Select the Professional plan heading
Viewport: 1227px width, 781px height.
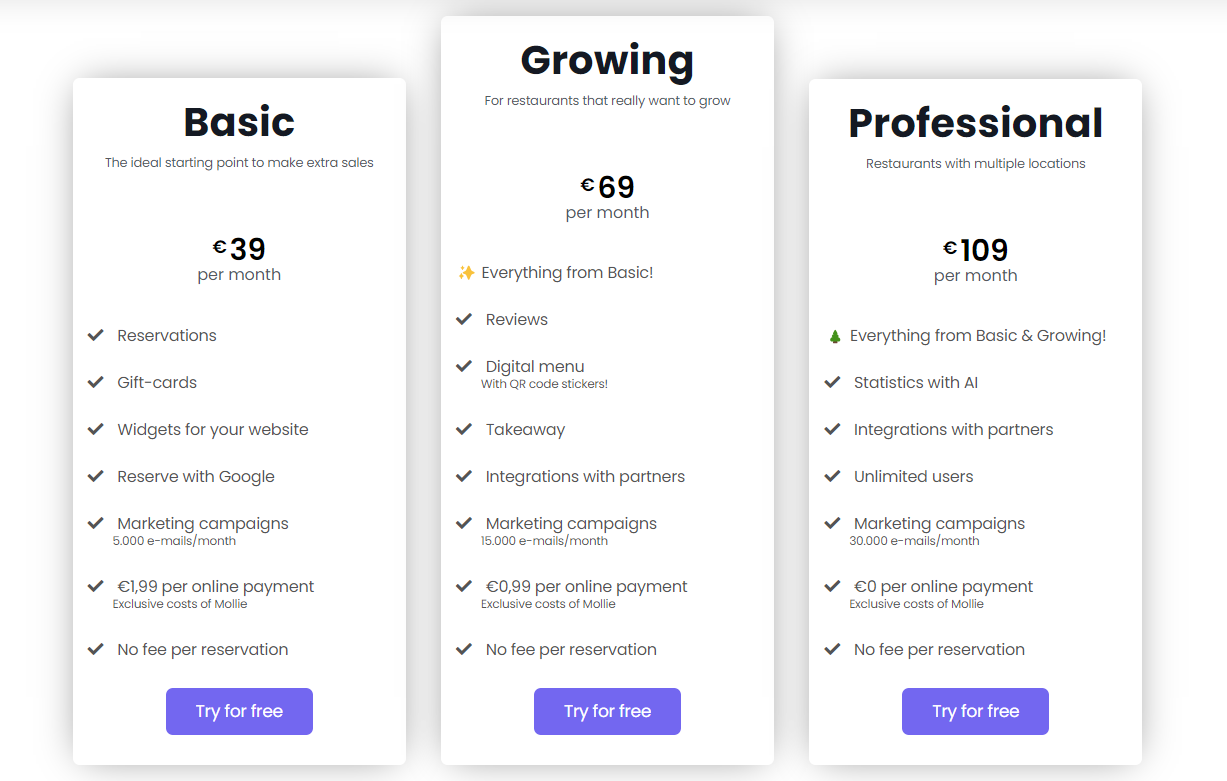point(975,122)
